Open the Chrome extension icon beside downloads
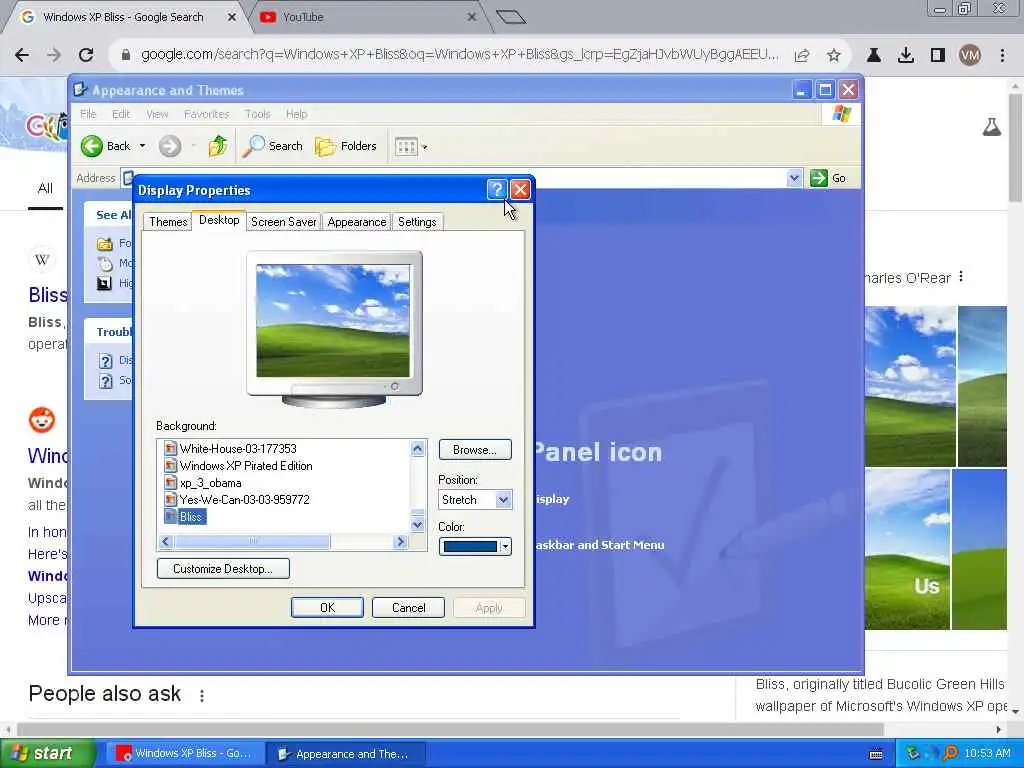1024x768 pixels. [874, 56]
